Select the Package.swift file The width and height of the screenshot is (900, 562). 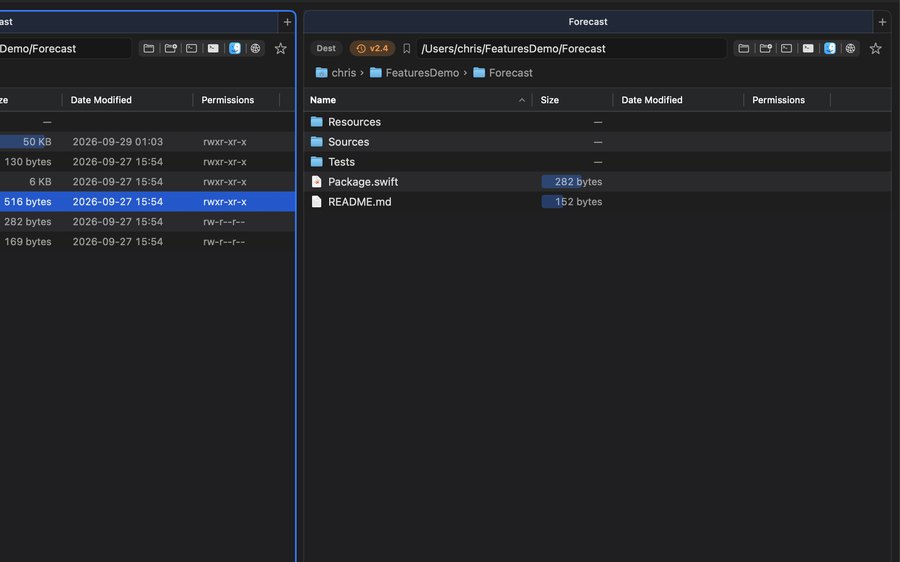597,181
